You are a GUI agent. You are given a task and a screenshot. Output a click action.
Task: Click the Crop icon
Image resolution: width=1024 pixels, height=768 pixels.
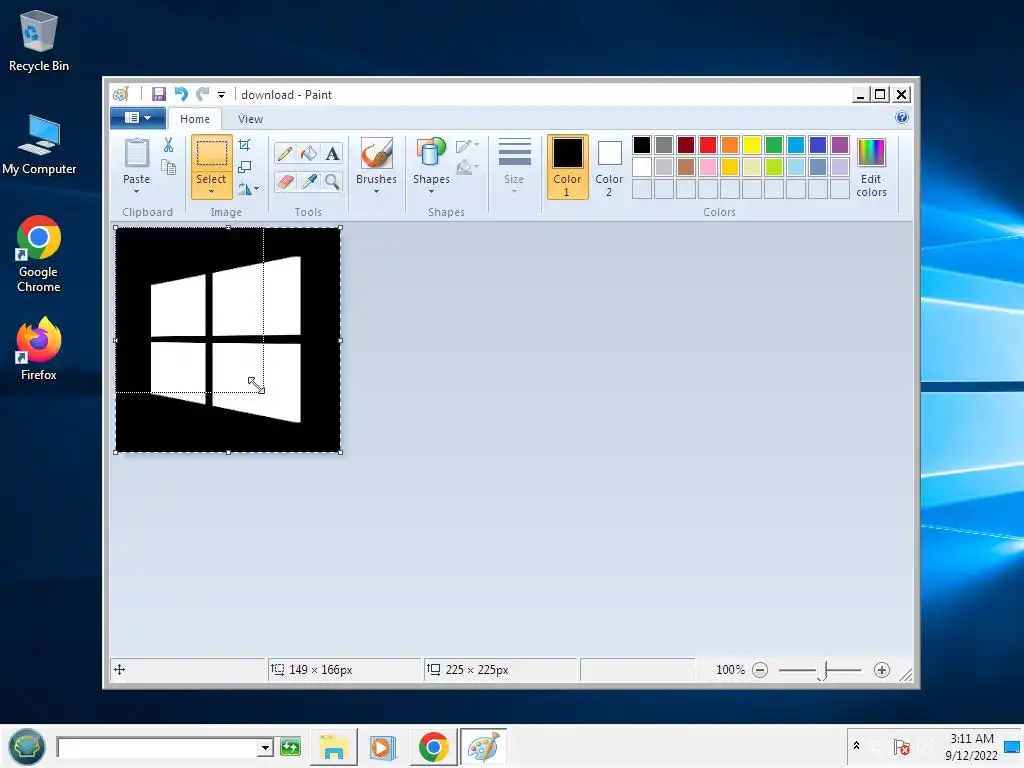coord(245,145)
